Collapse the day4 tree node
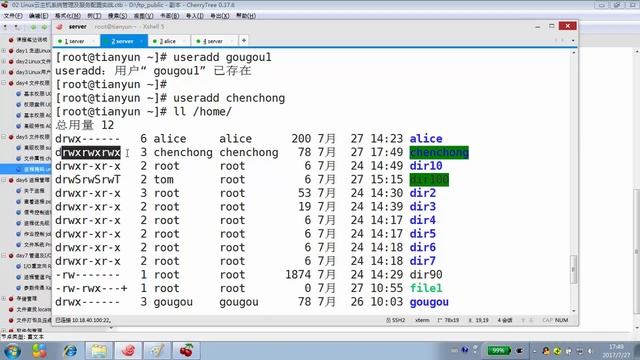Image resolution: width=640 pixels, height=360 pixels. 4,83
